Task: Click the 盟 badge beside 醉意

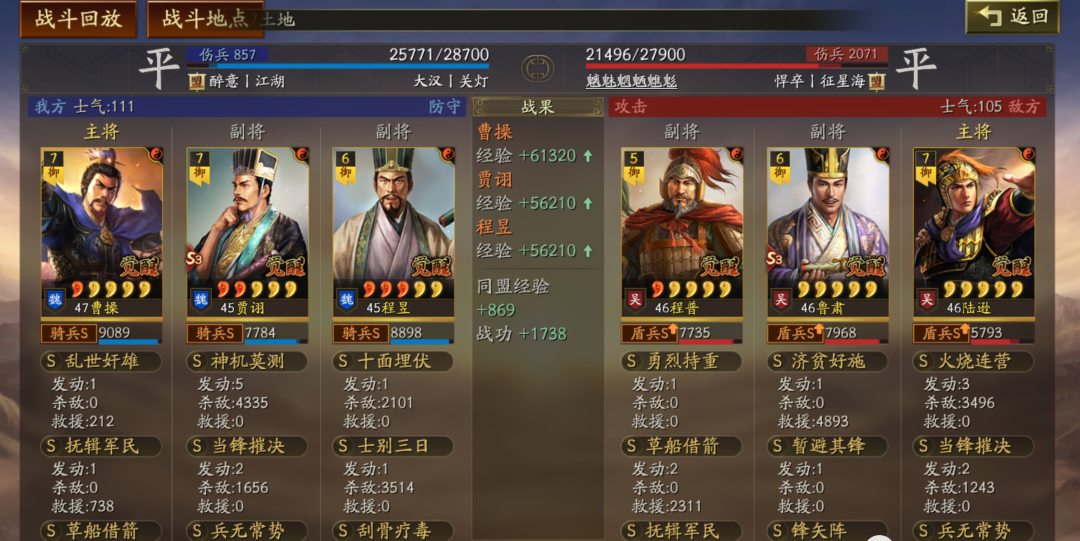Action: pos(197,81)
